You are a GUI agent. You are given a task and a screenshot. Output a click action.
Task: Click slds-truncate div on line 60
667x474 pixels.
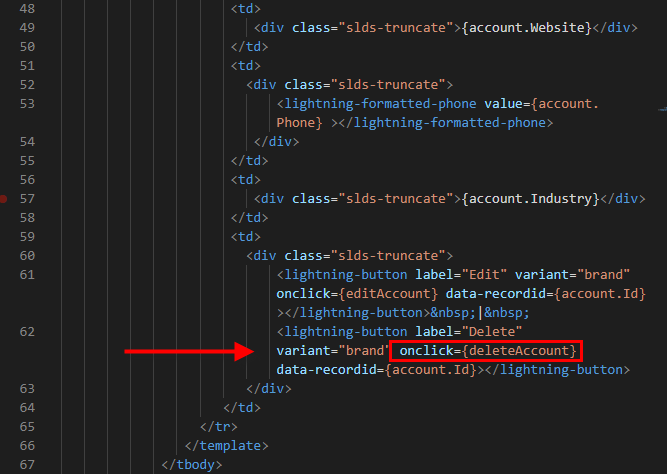click(x=350, y=255)
